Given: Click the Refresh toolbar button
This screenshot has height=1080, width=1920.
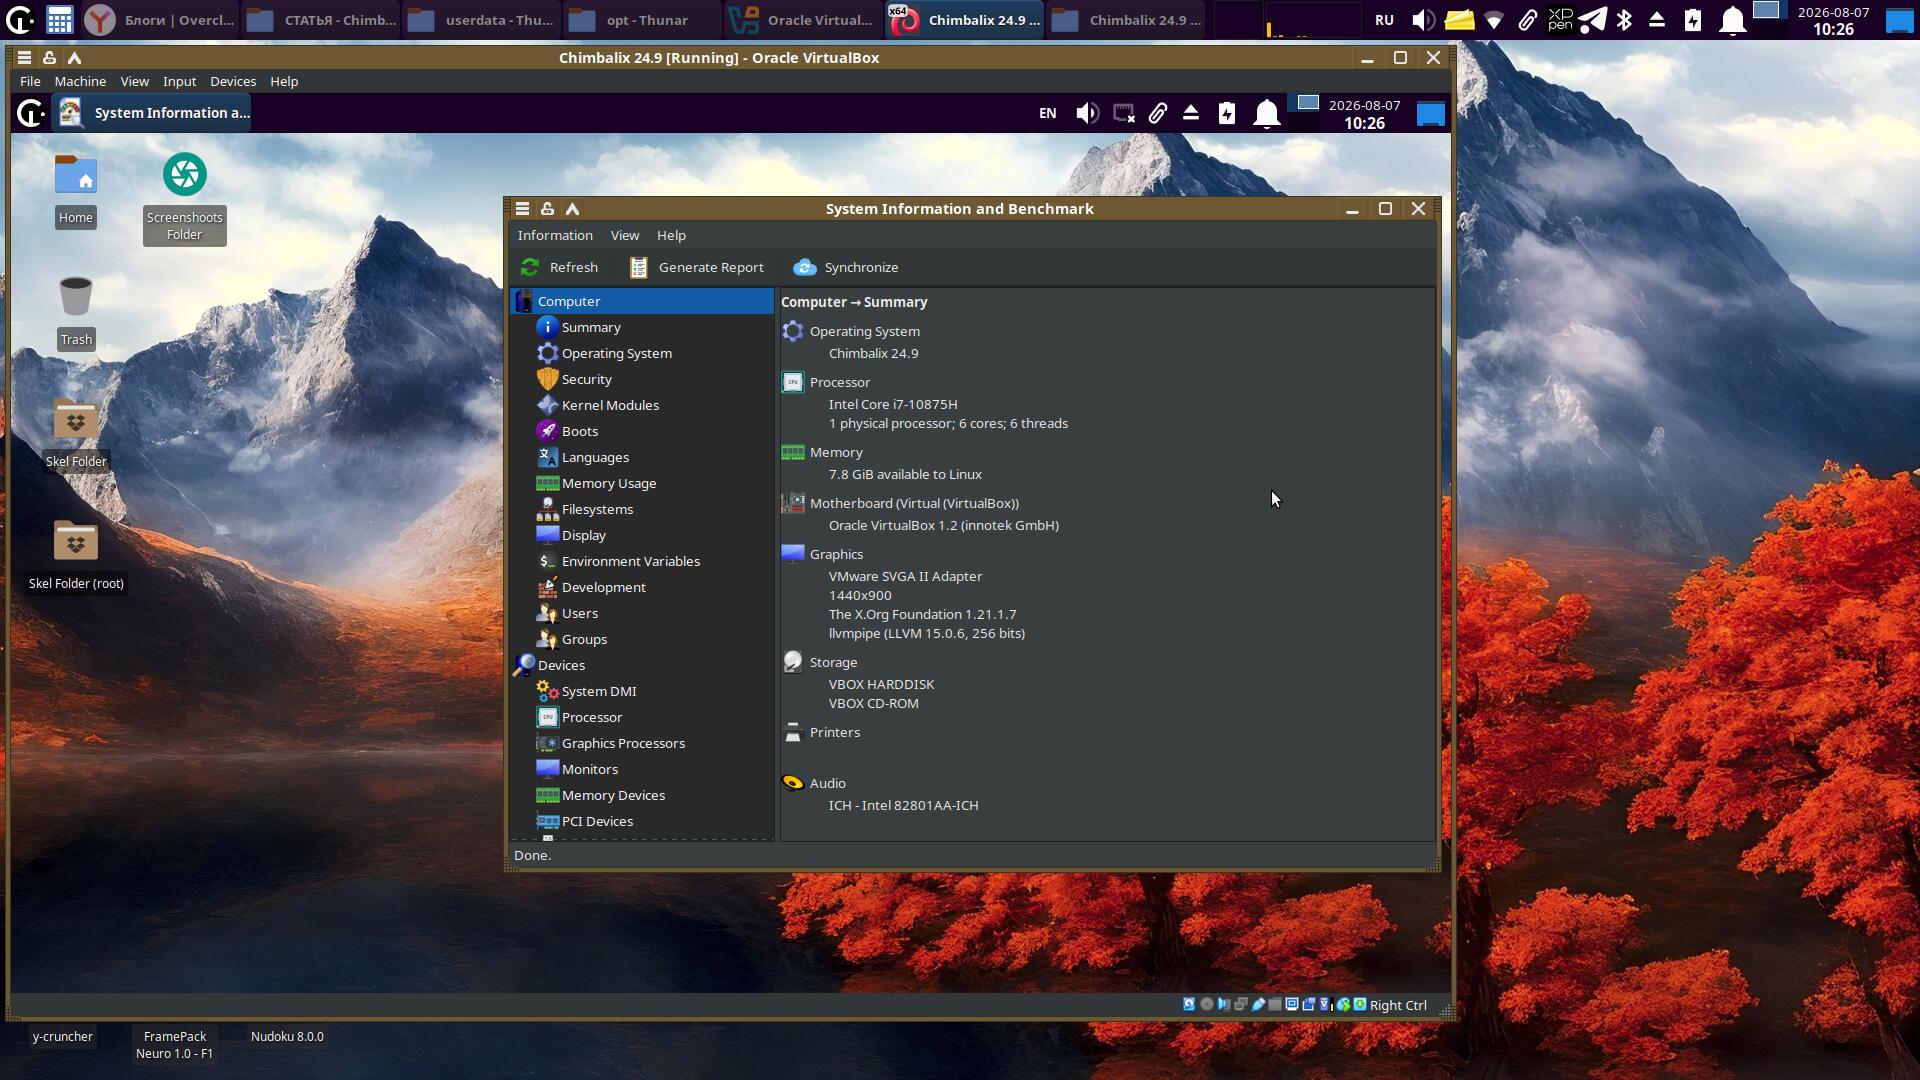Looking at the screenshot, I should tap(560, 267).
